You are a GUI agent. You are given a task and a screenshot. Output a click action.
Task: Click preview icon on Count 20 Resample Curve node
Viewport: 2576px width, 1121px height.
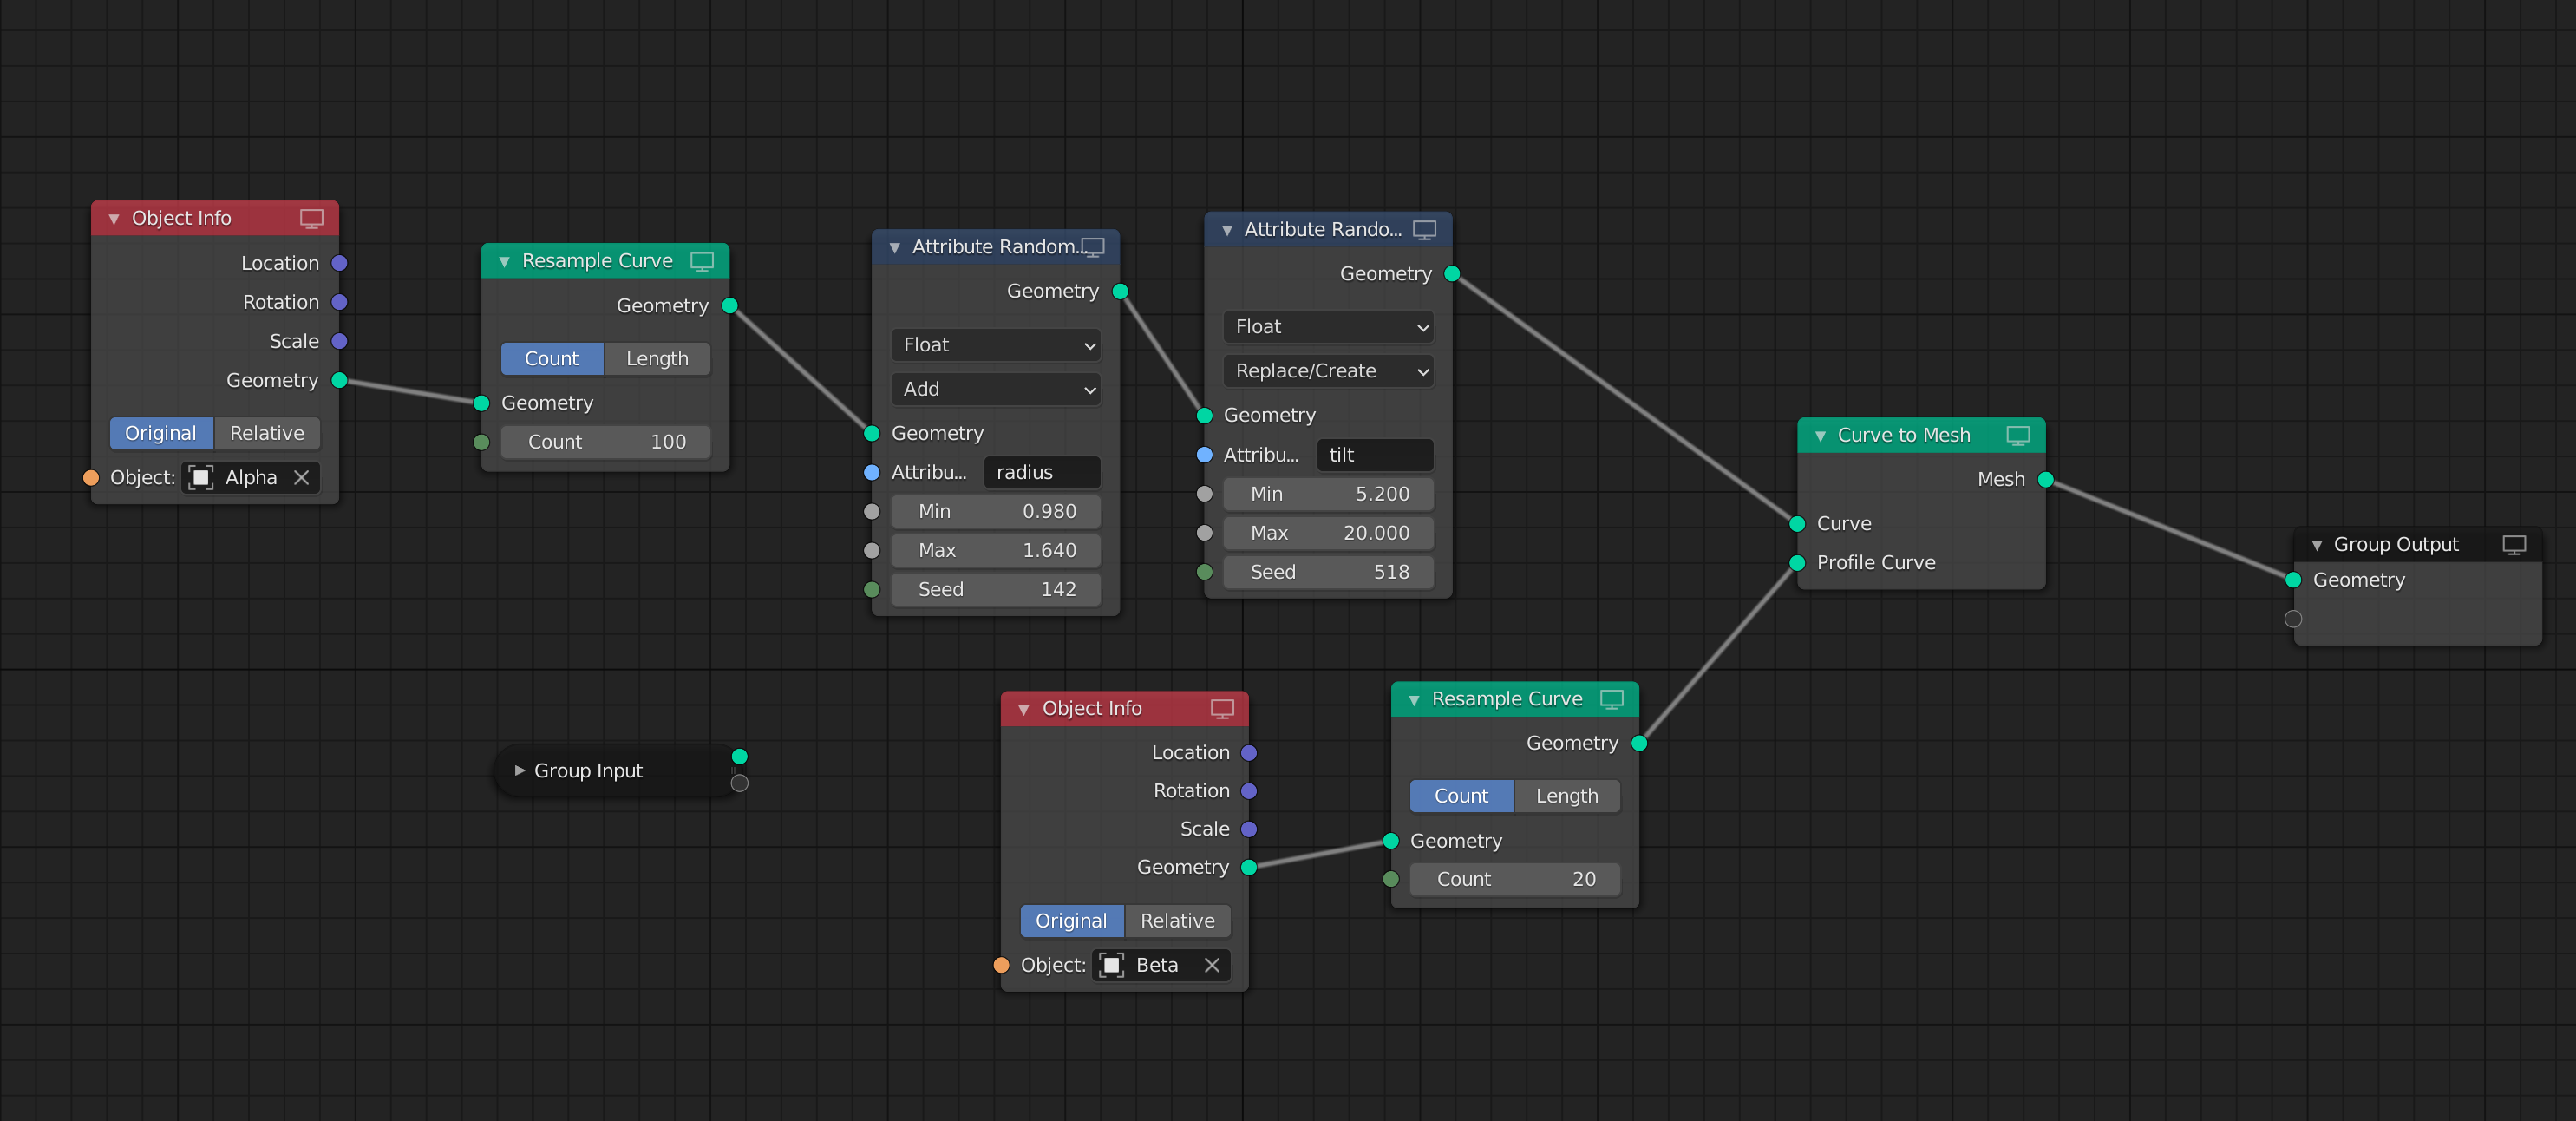click(x=1612, y=699)
